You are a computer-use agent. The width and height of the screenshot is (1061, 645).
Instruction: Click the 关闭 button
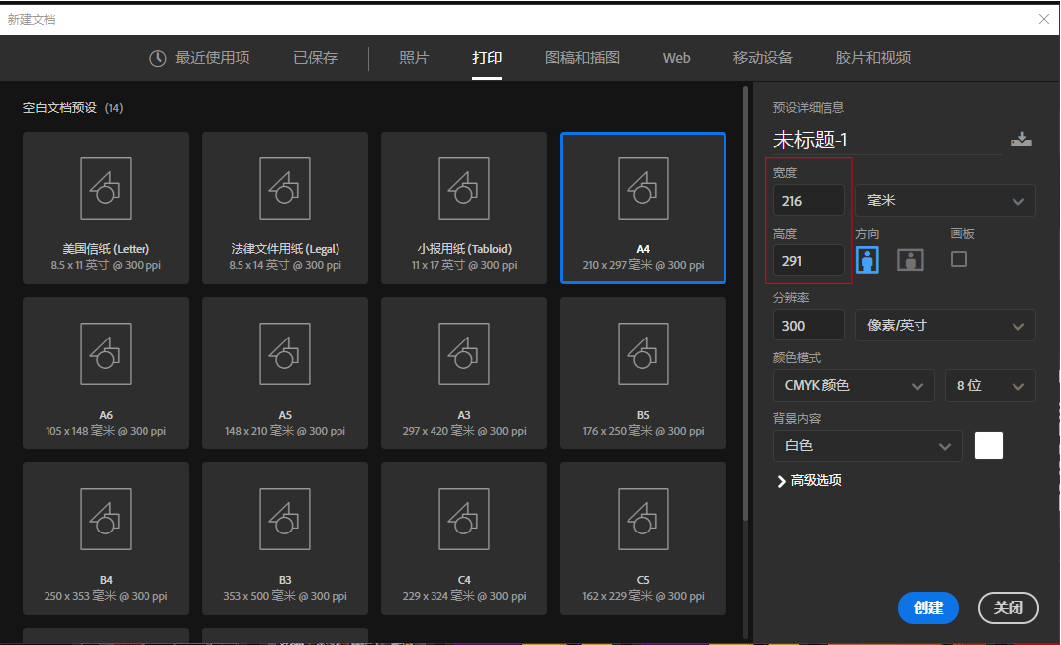tap(1008, 608)
